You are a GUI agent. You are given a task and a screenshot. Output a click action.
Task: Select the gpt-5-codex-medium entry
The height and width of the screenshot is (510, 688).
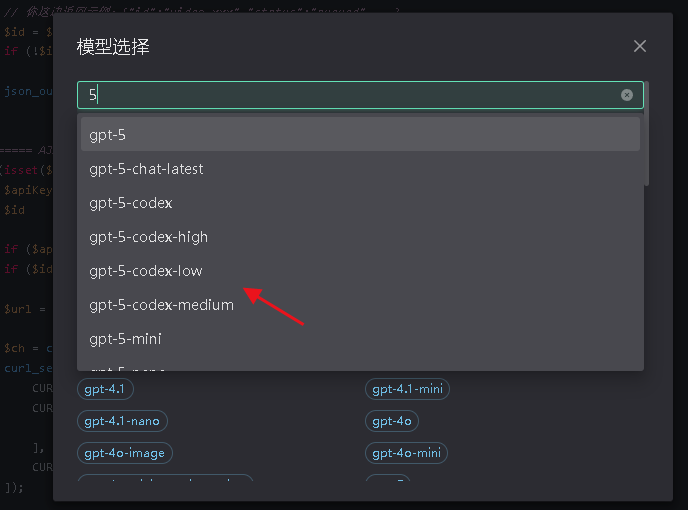coord(360,305)
